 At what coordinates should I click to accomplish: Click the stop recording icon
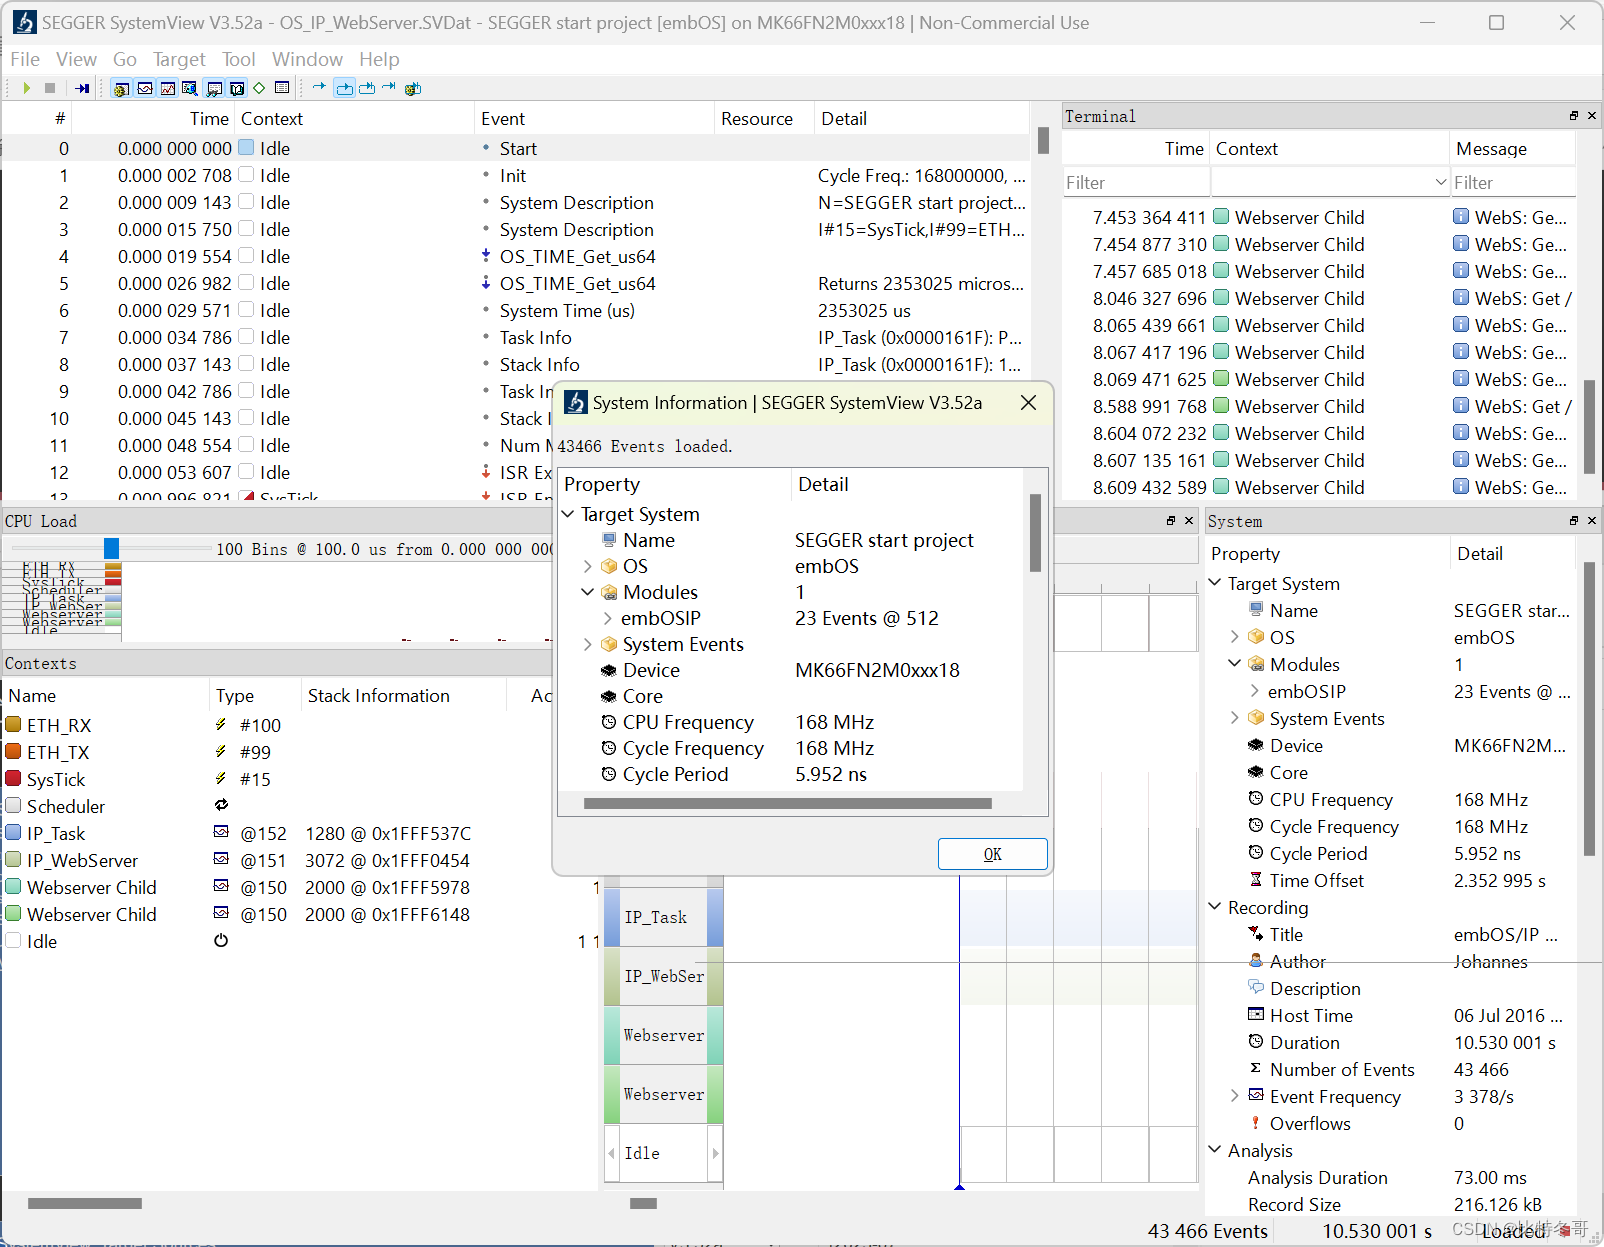(49, 88)
